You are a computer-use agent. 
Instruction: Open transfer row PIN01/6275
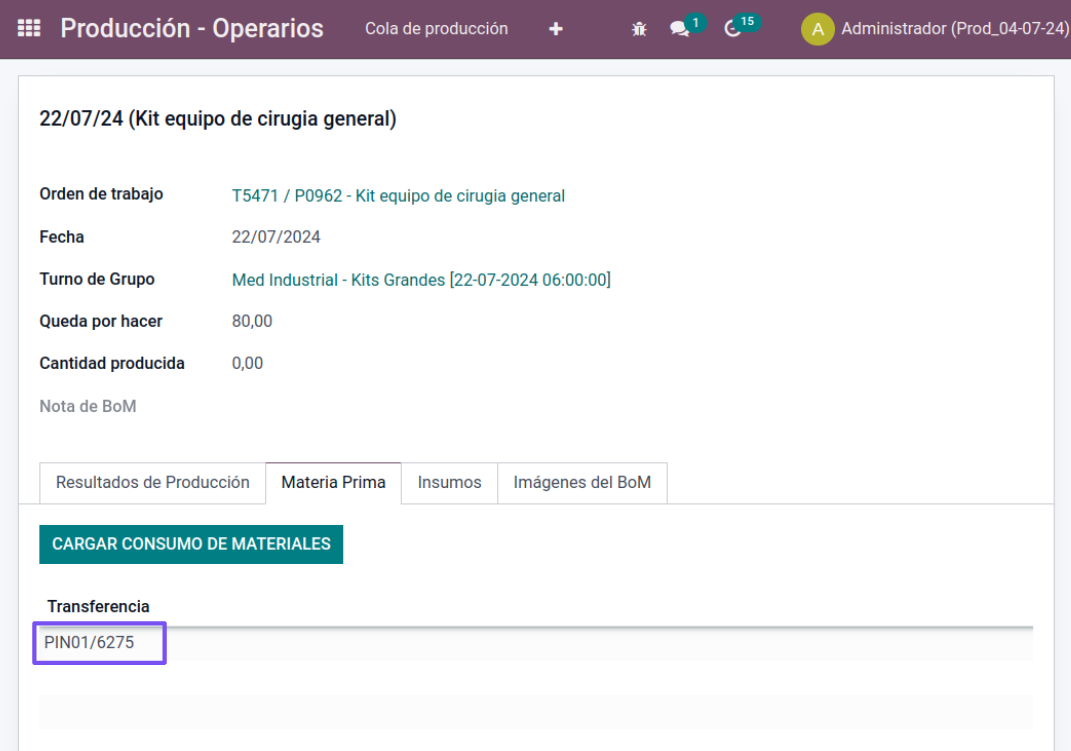tap(89, 643)
